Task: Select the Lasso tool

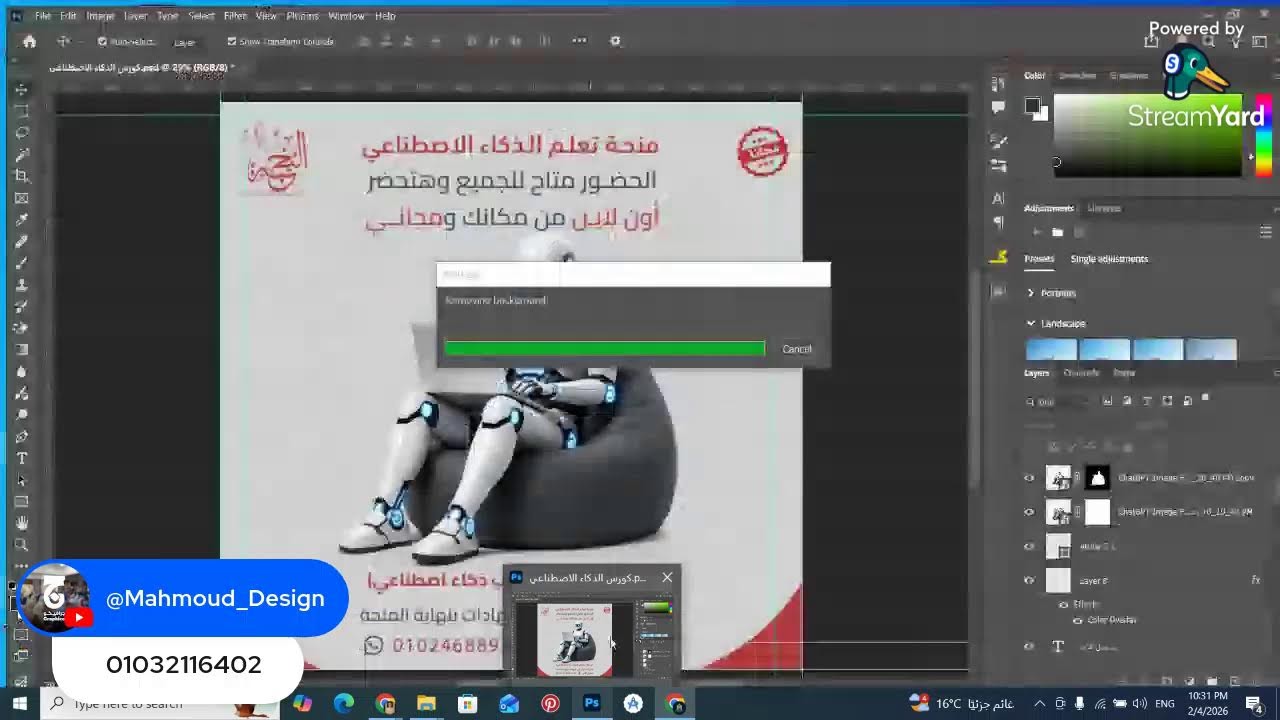Action: click(x=21, y=133)
